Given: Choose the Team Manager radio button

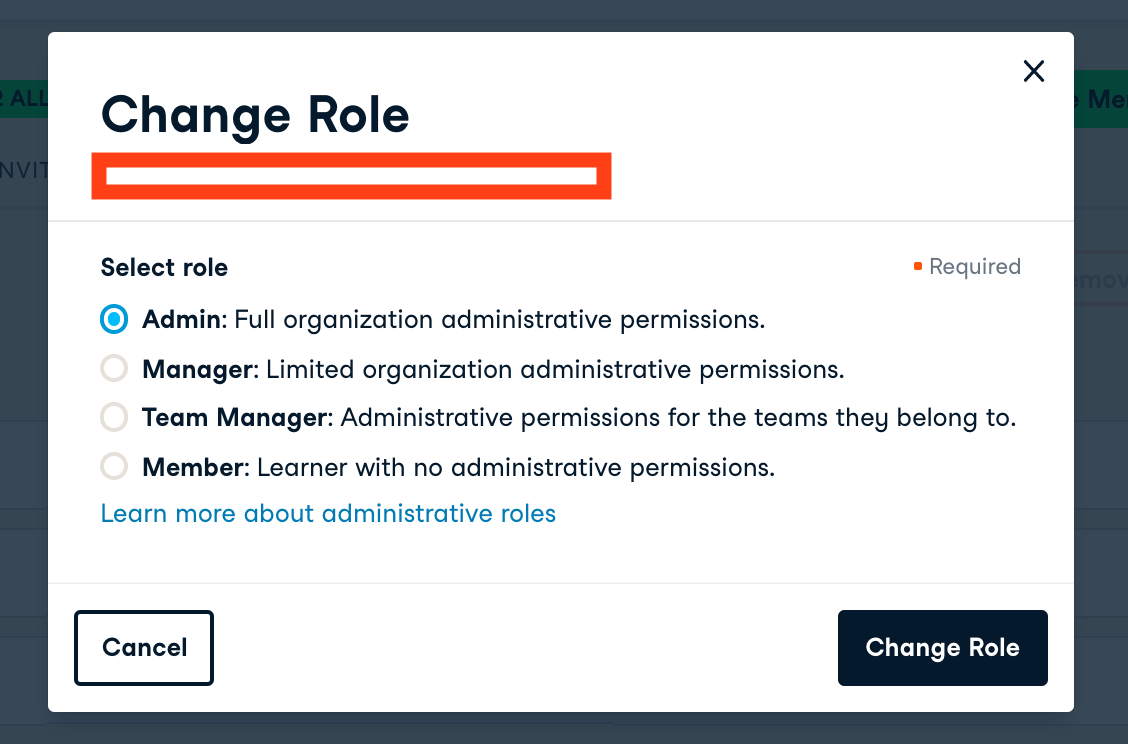Looking at the screenshot, I should point(114,418).
